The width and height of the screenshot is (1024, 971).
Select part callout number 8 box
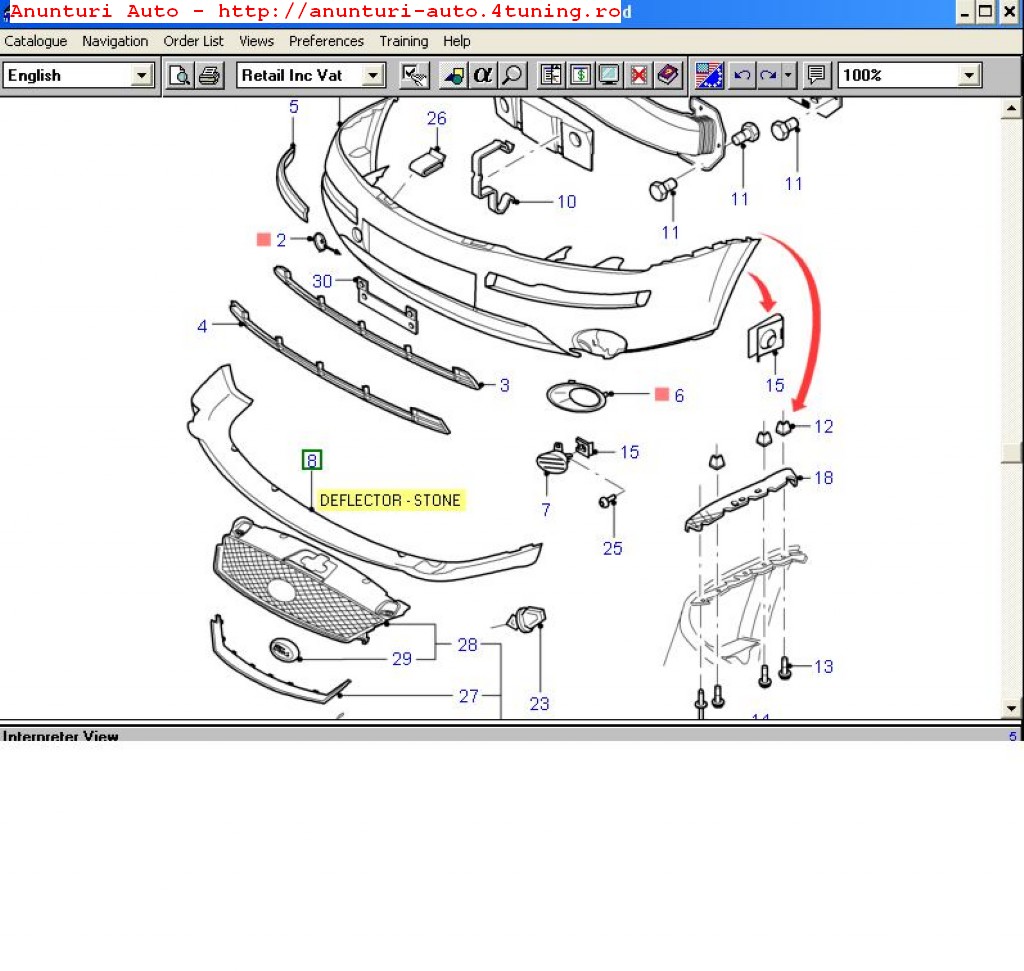tap(313, 460)
